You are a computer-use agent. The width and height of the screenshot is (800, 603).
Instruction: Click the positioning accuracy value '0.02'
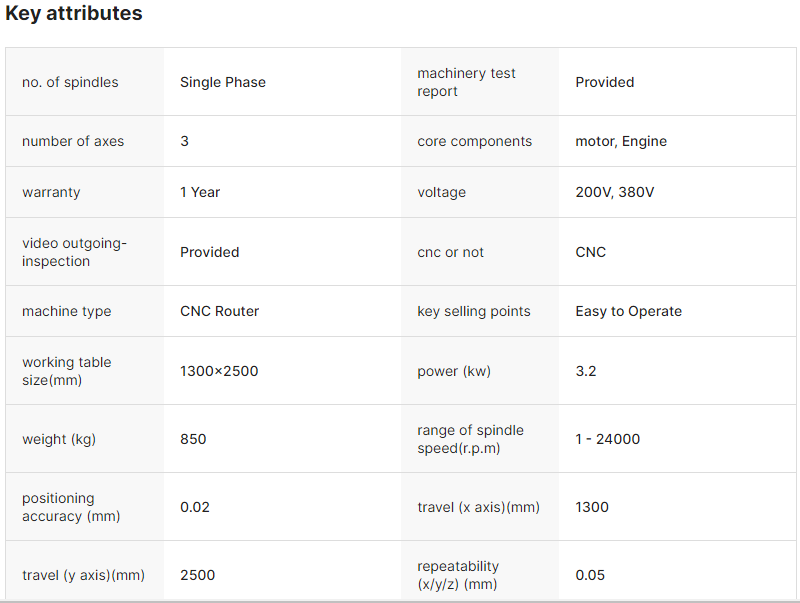click(x=195, y=507)
